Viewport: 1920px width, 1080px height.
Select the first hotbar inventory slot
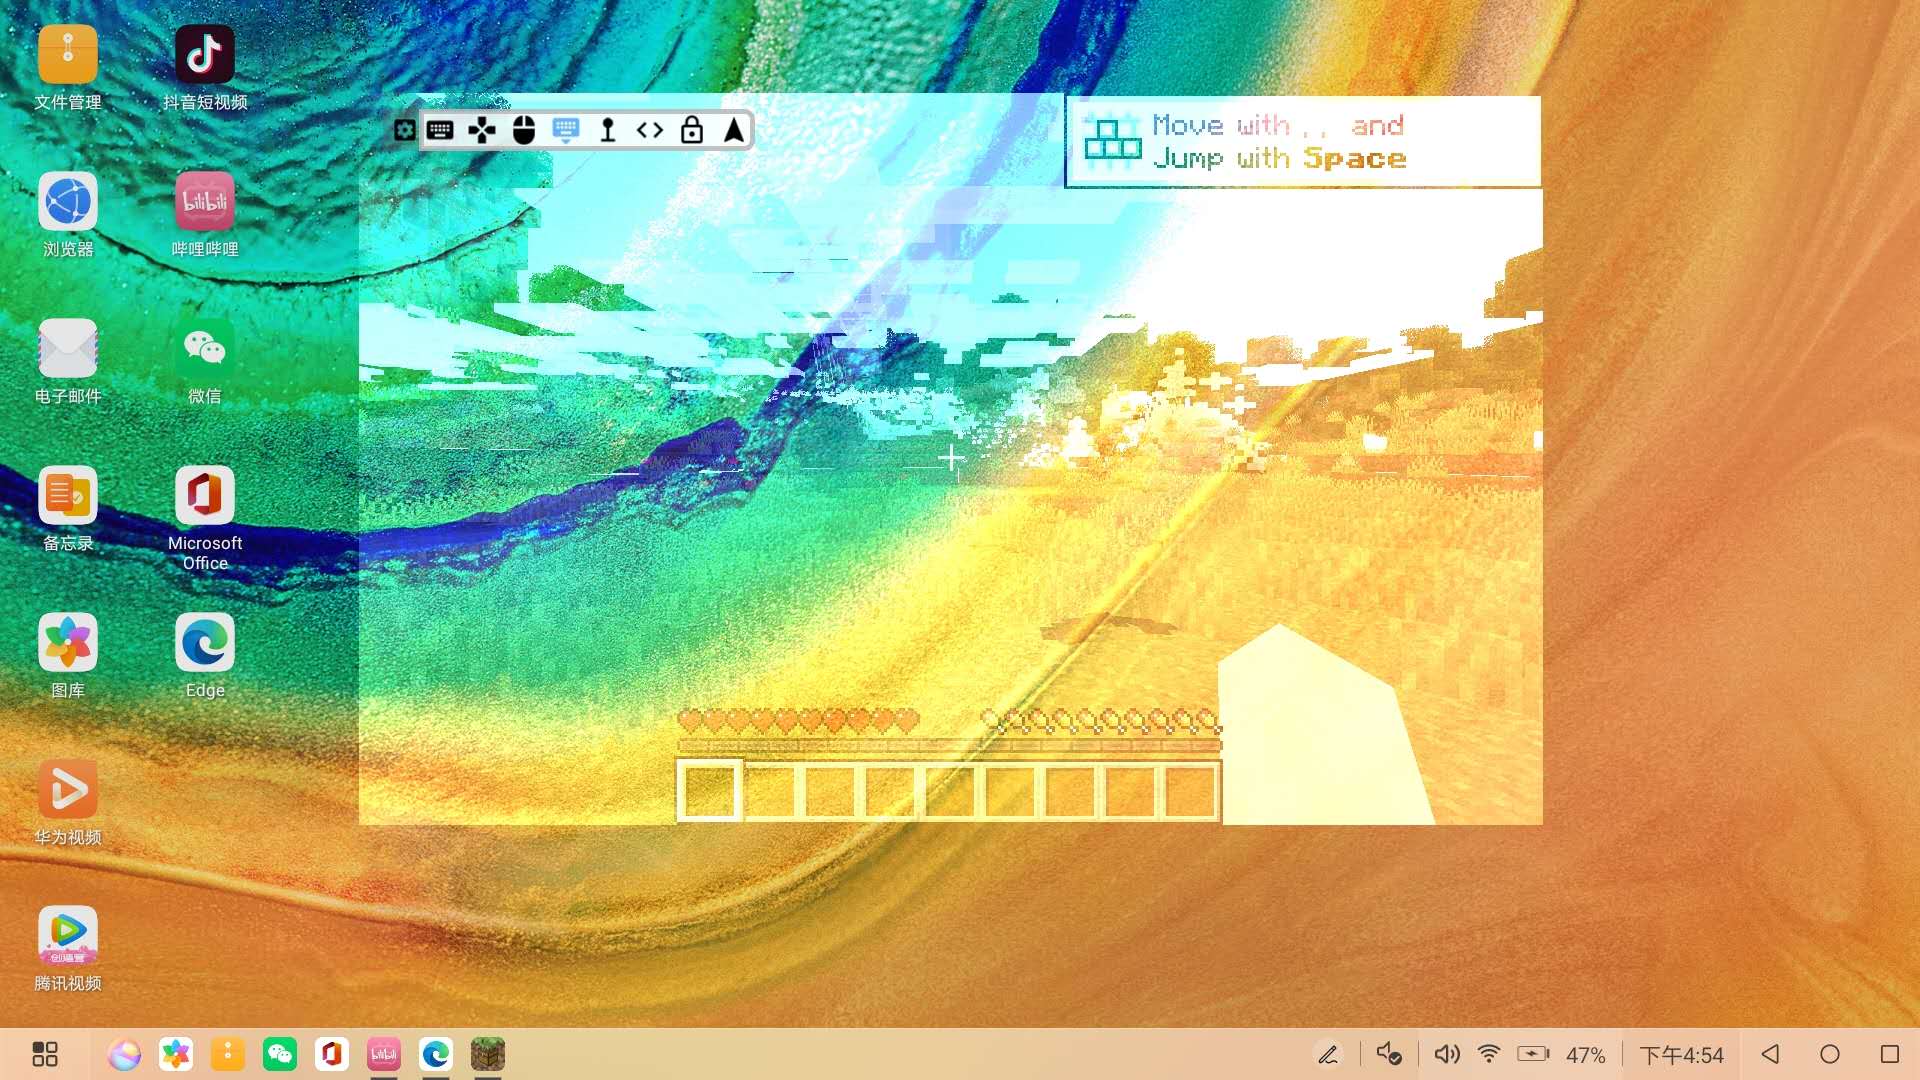(x=710, y=791)
